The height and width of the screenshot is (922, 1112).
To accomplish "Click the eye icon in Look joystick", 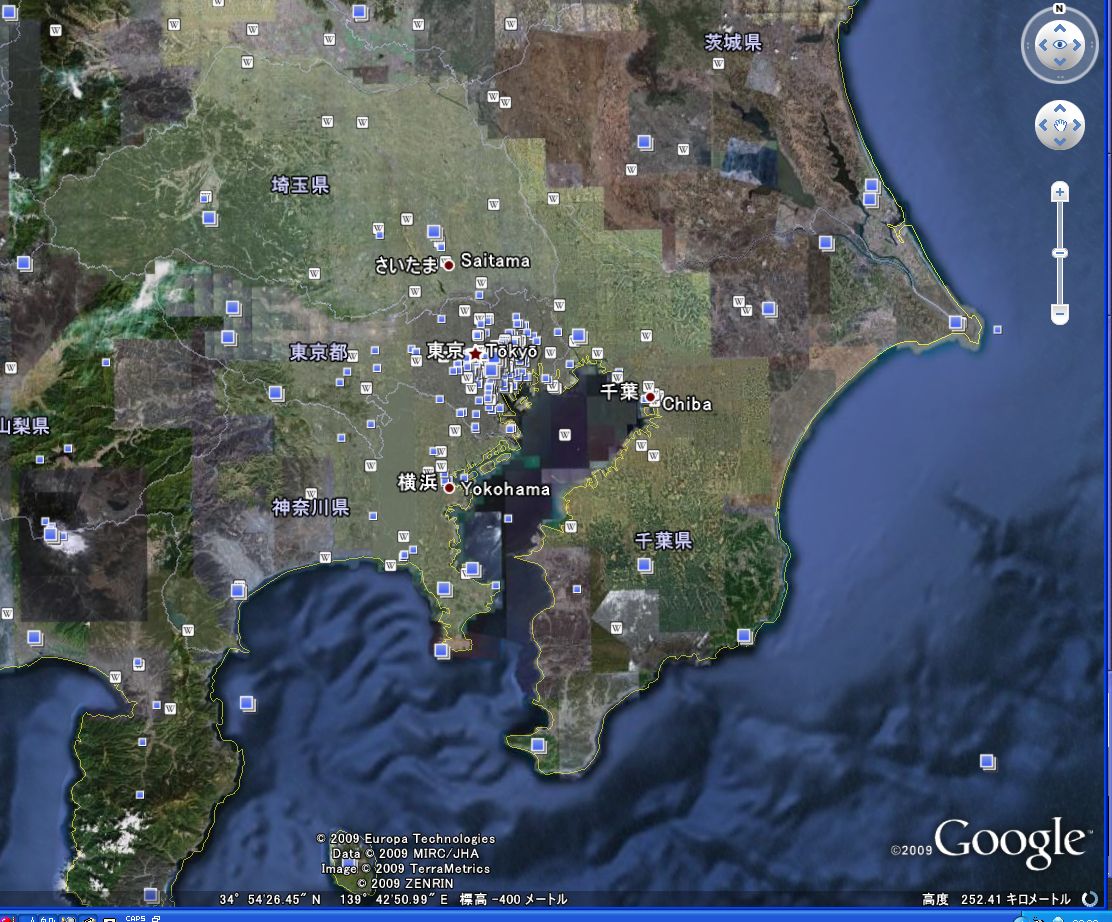I will point(1060,45).
